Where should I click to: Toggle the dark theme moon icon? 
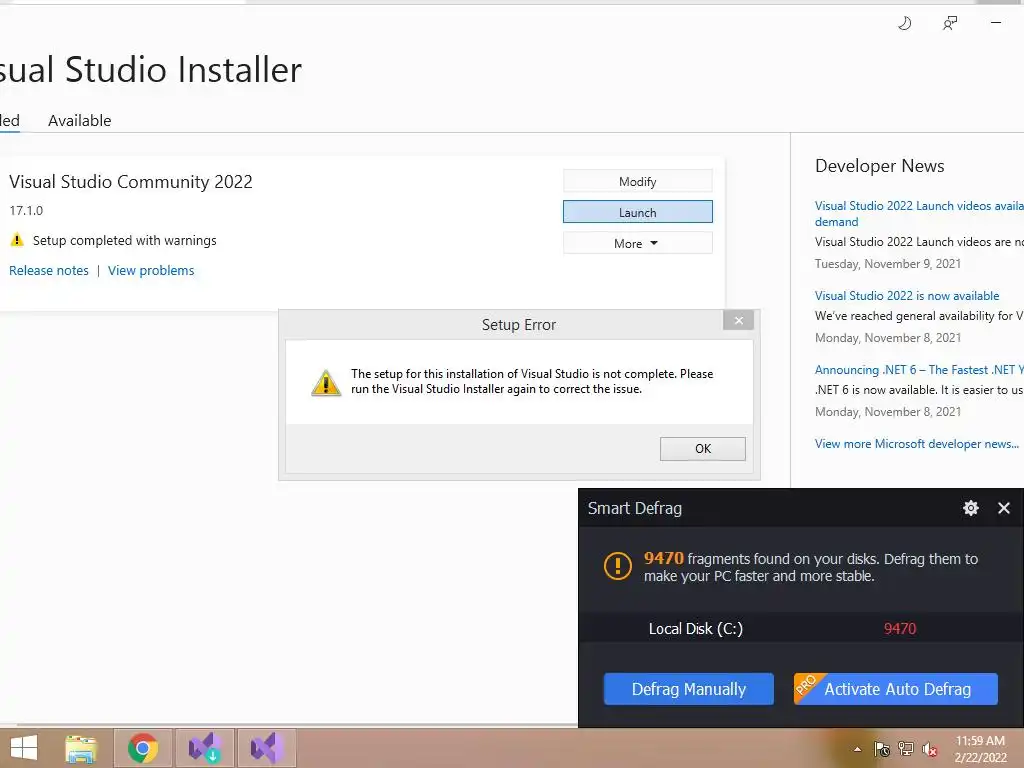(x=904, y=24)
